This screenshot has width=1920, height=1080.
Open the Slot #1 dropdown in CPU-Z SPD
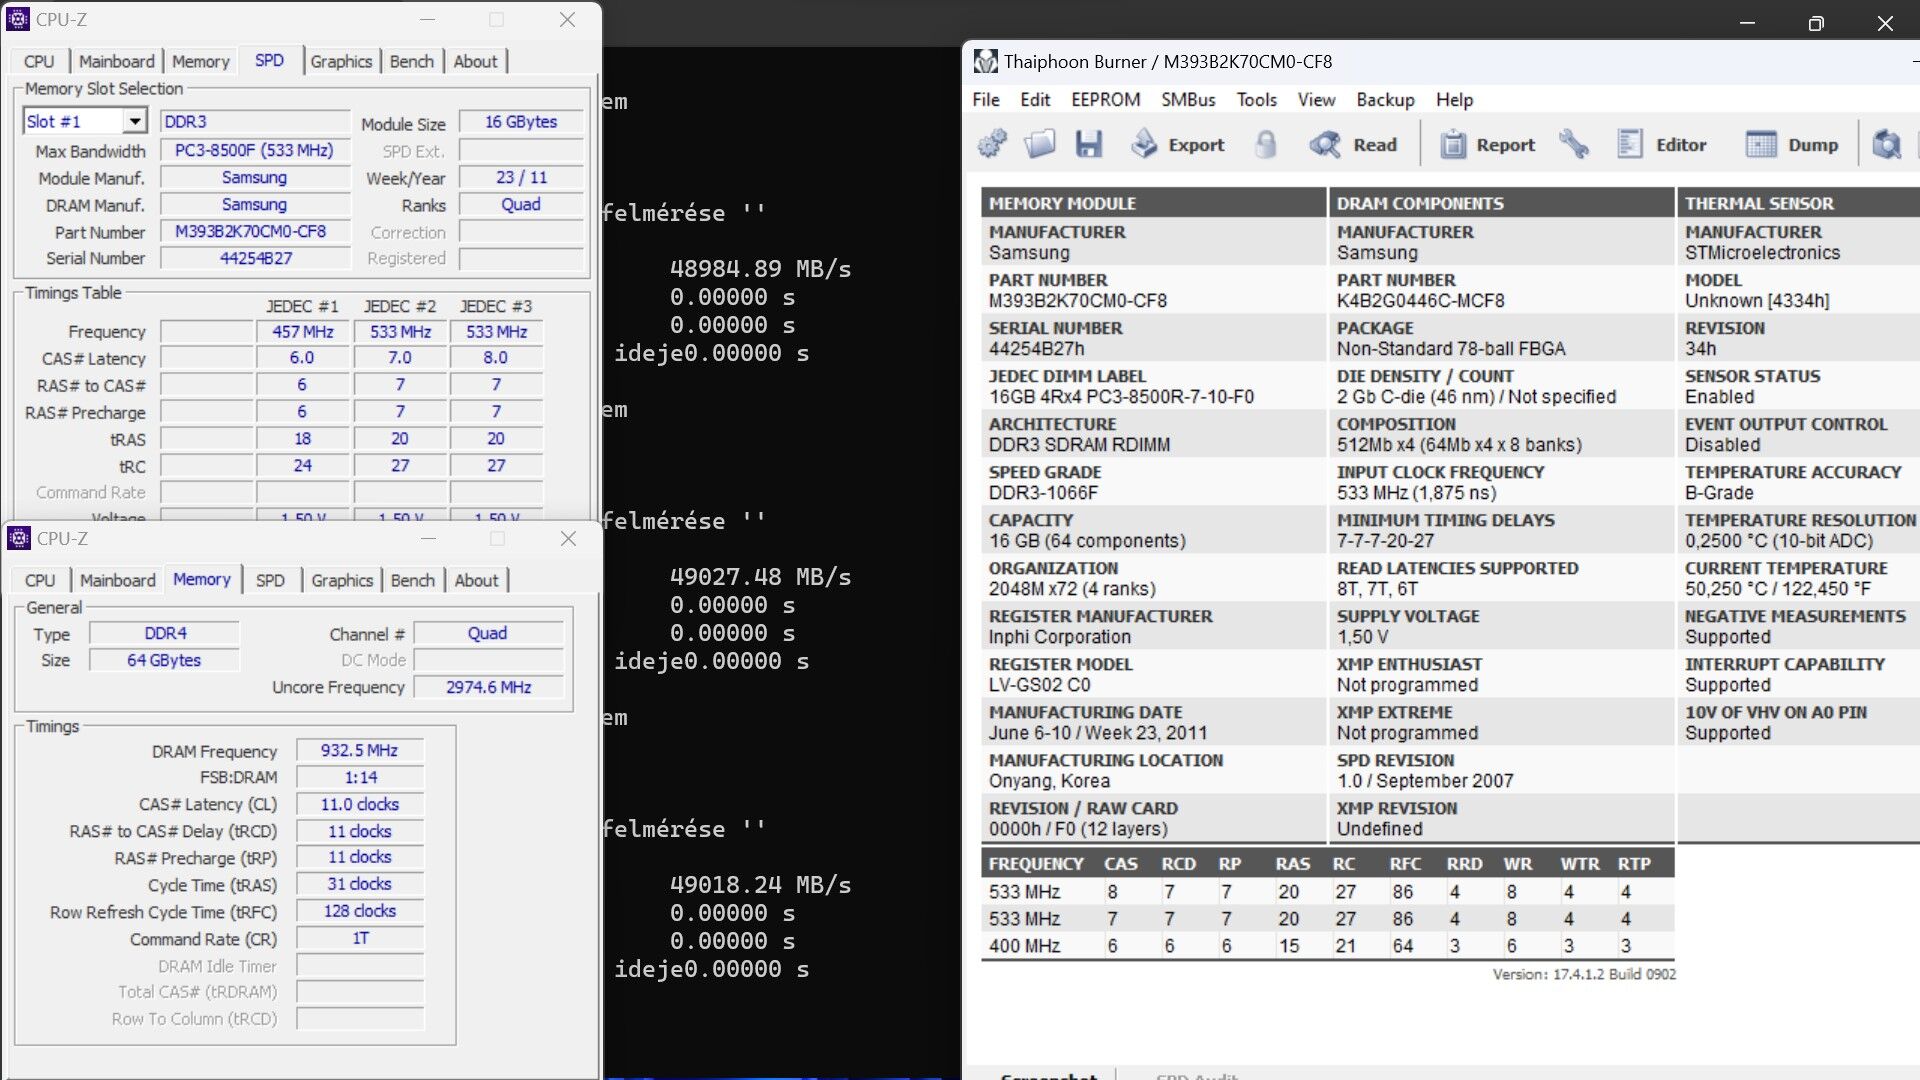[135, 121]
